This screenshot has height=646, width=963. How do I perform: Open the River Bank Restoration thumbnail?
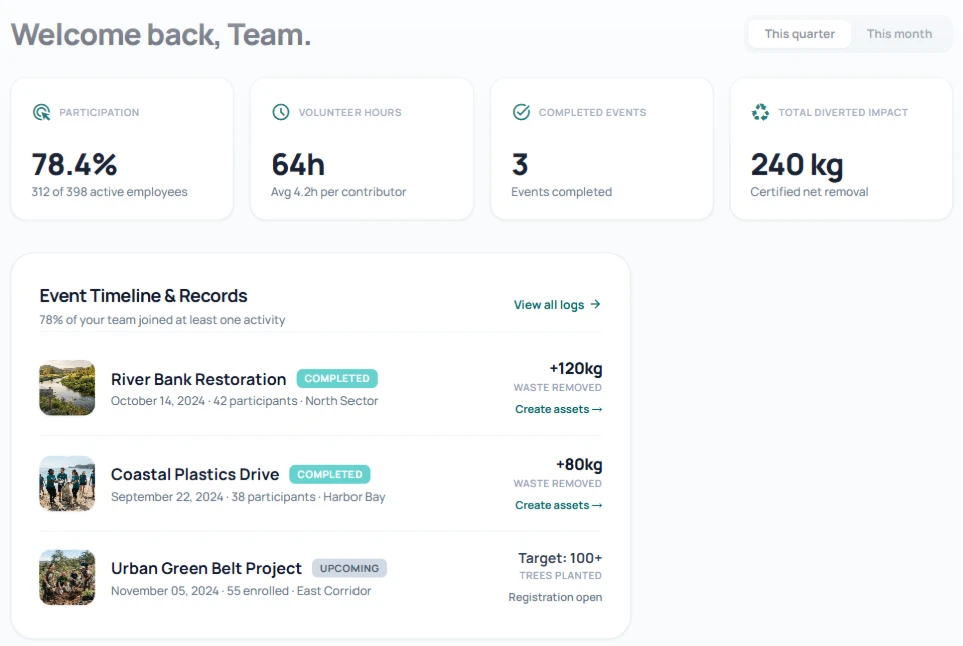click(x=67, y=387)
